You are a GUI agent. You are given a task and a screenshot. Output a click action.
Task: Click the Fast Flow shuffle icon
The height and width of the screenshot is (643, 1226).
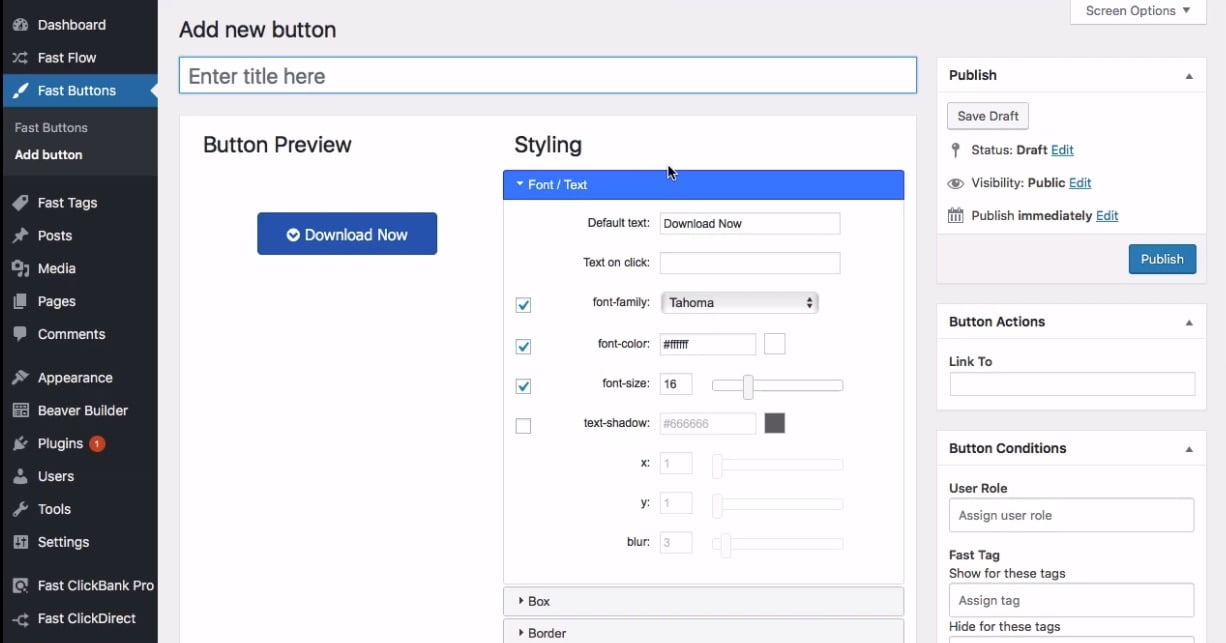click(x=20, y=58)
